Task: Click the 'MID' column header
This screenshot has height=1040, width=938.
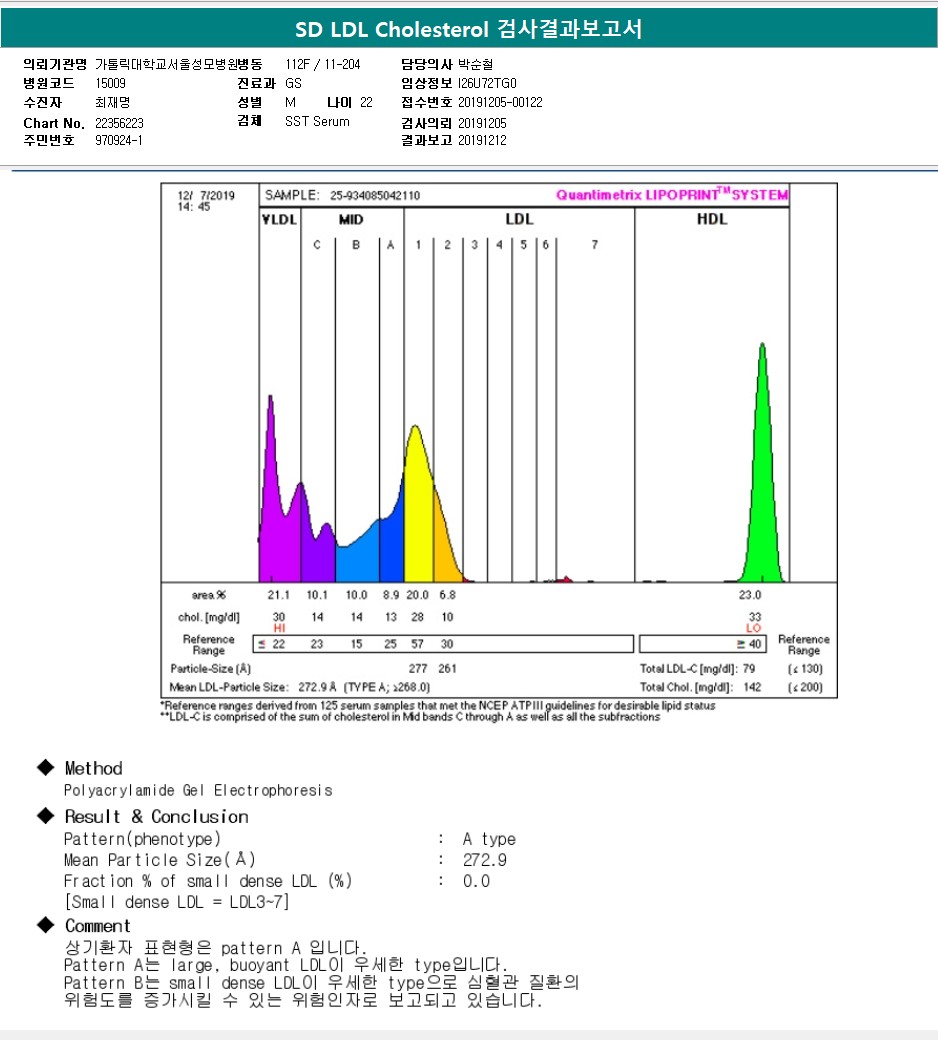Action: pyautogui.click(x=351, y=220)
